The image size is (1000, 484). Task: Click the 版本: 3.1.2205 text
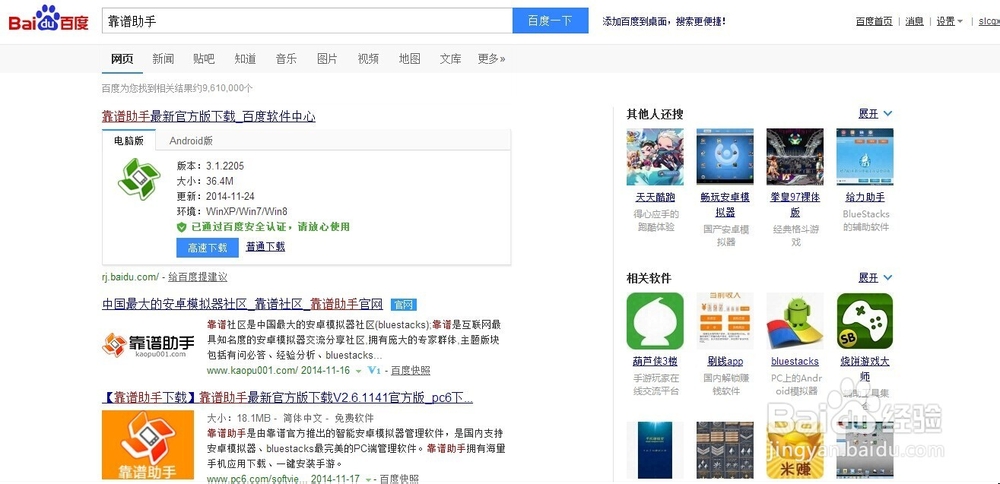click(210, 166)
